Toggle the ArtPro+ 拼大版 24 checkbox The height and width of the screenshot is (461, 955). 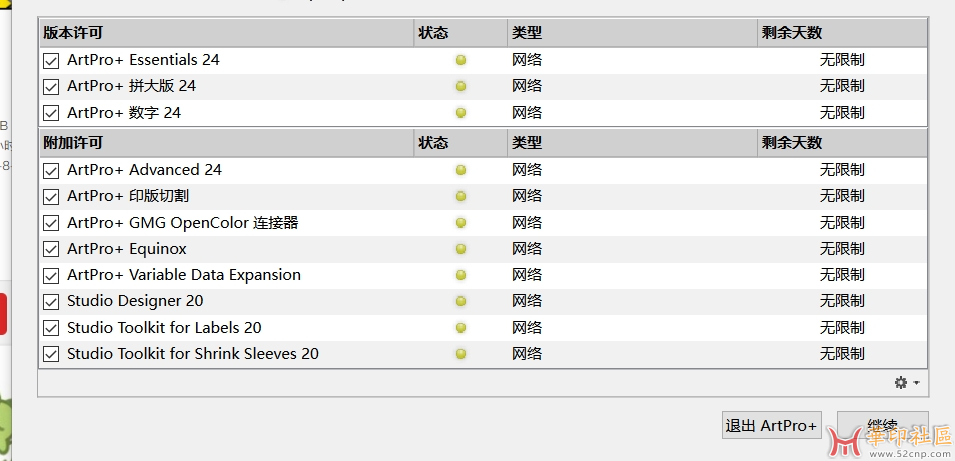pyautogui.click(x=51, y=87)
